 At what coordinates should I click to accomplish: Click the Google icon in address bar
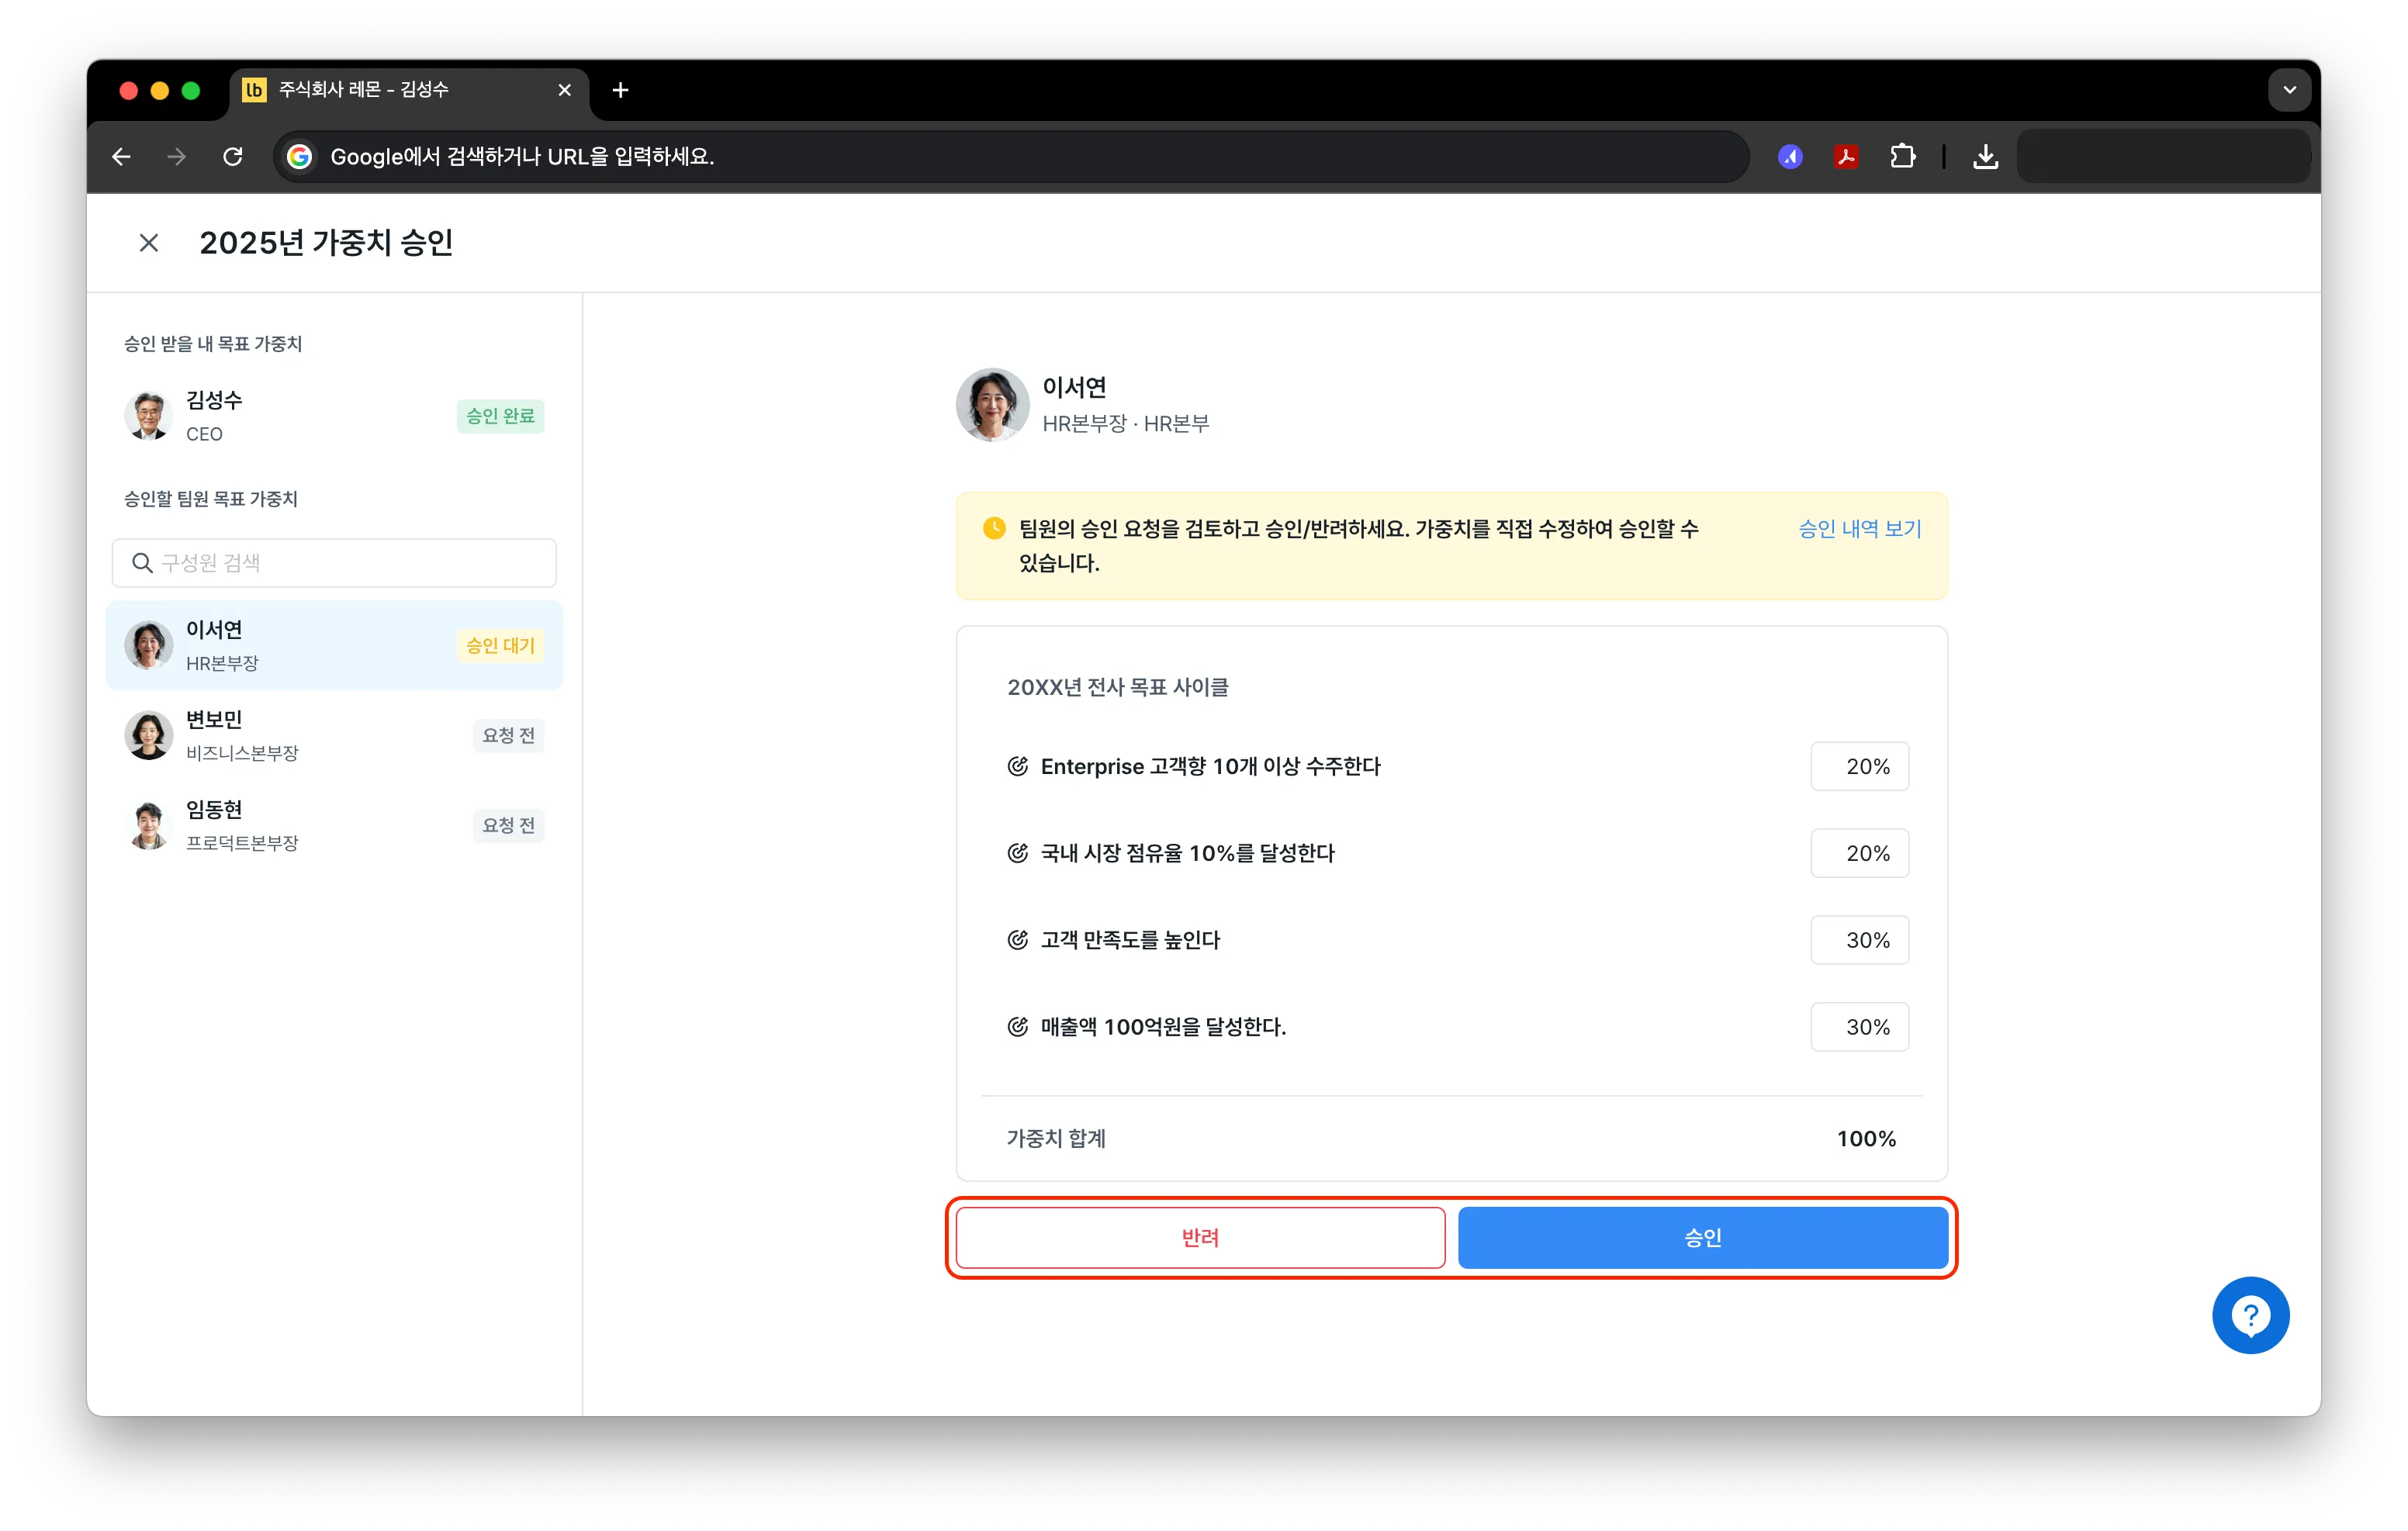point(299,157)
